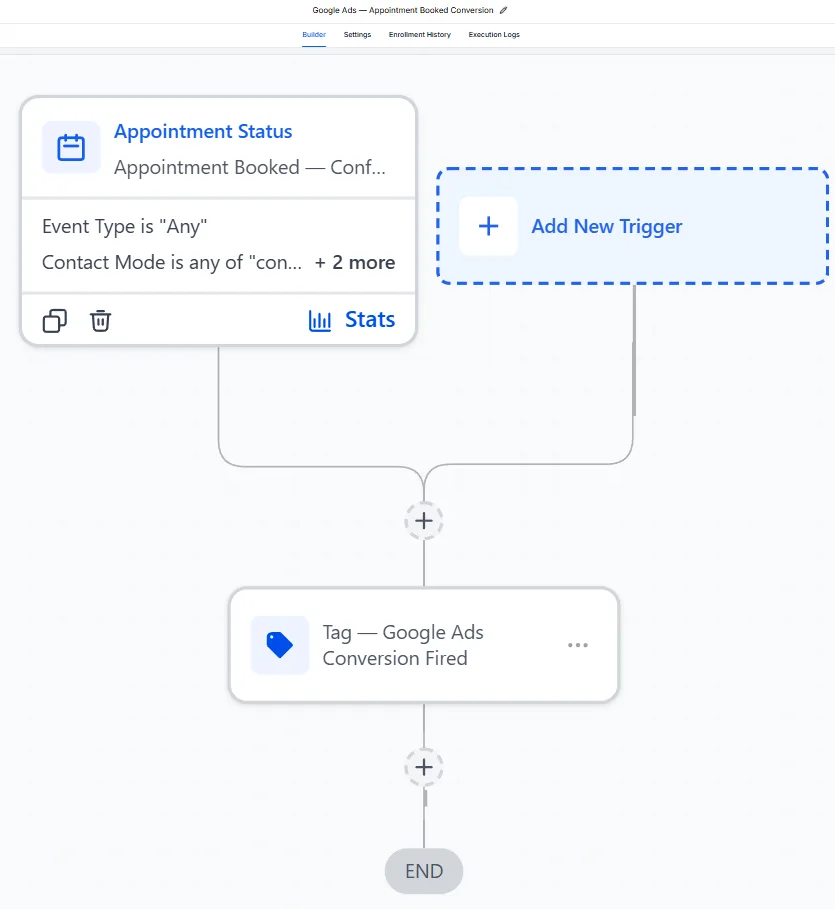Click the "Contact Mode is any of" filter text

tap(172, 263)
